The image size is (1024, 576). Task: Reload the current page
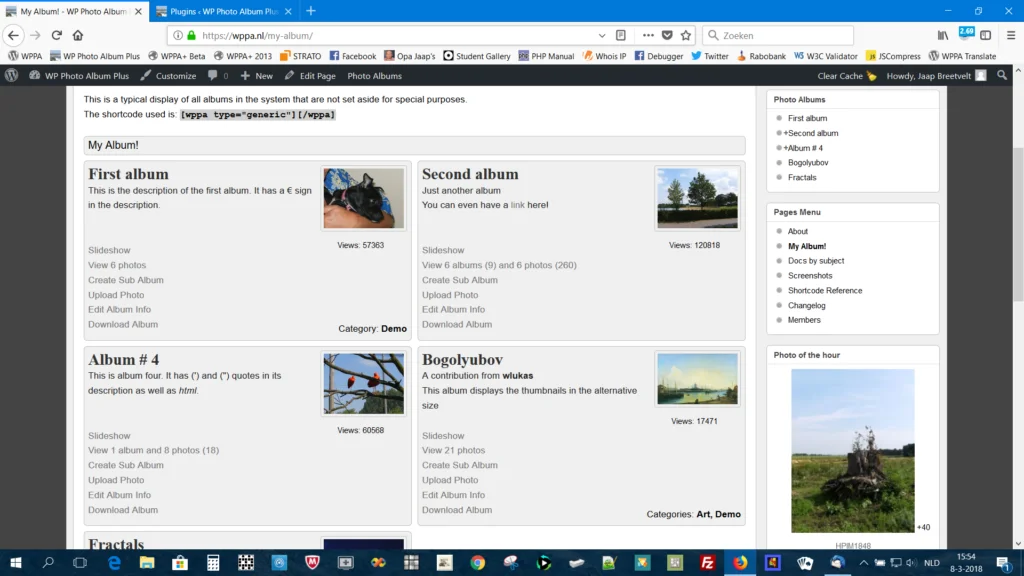[x=57, y=35]
